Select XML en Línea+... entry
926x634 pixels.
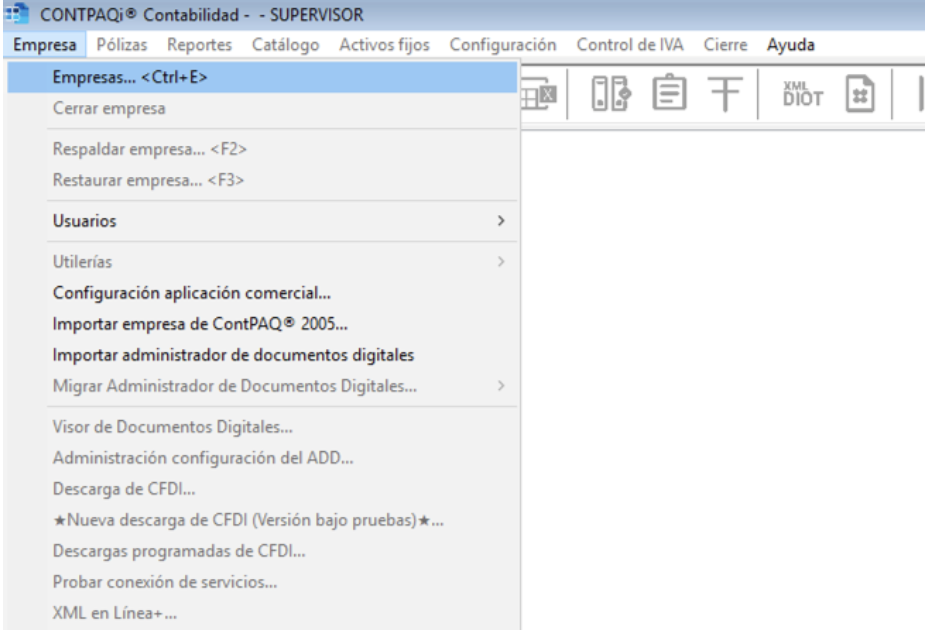coord(262,613)
